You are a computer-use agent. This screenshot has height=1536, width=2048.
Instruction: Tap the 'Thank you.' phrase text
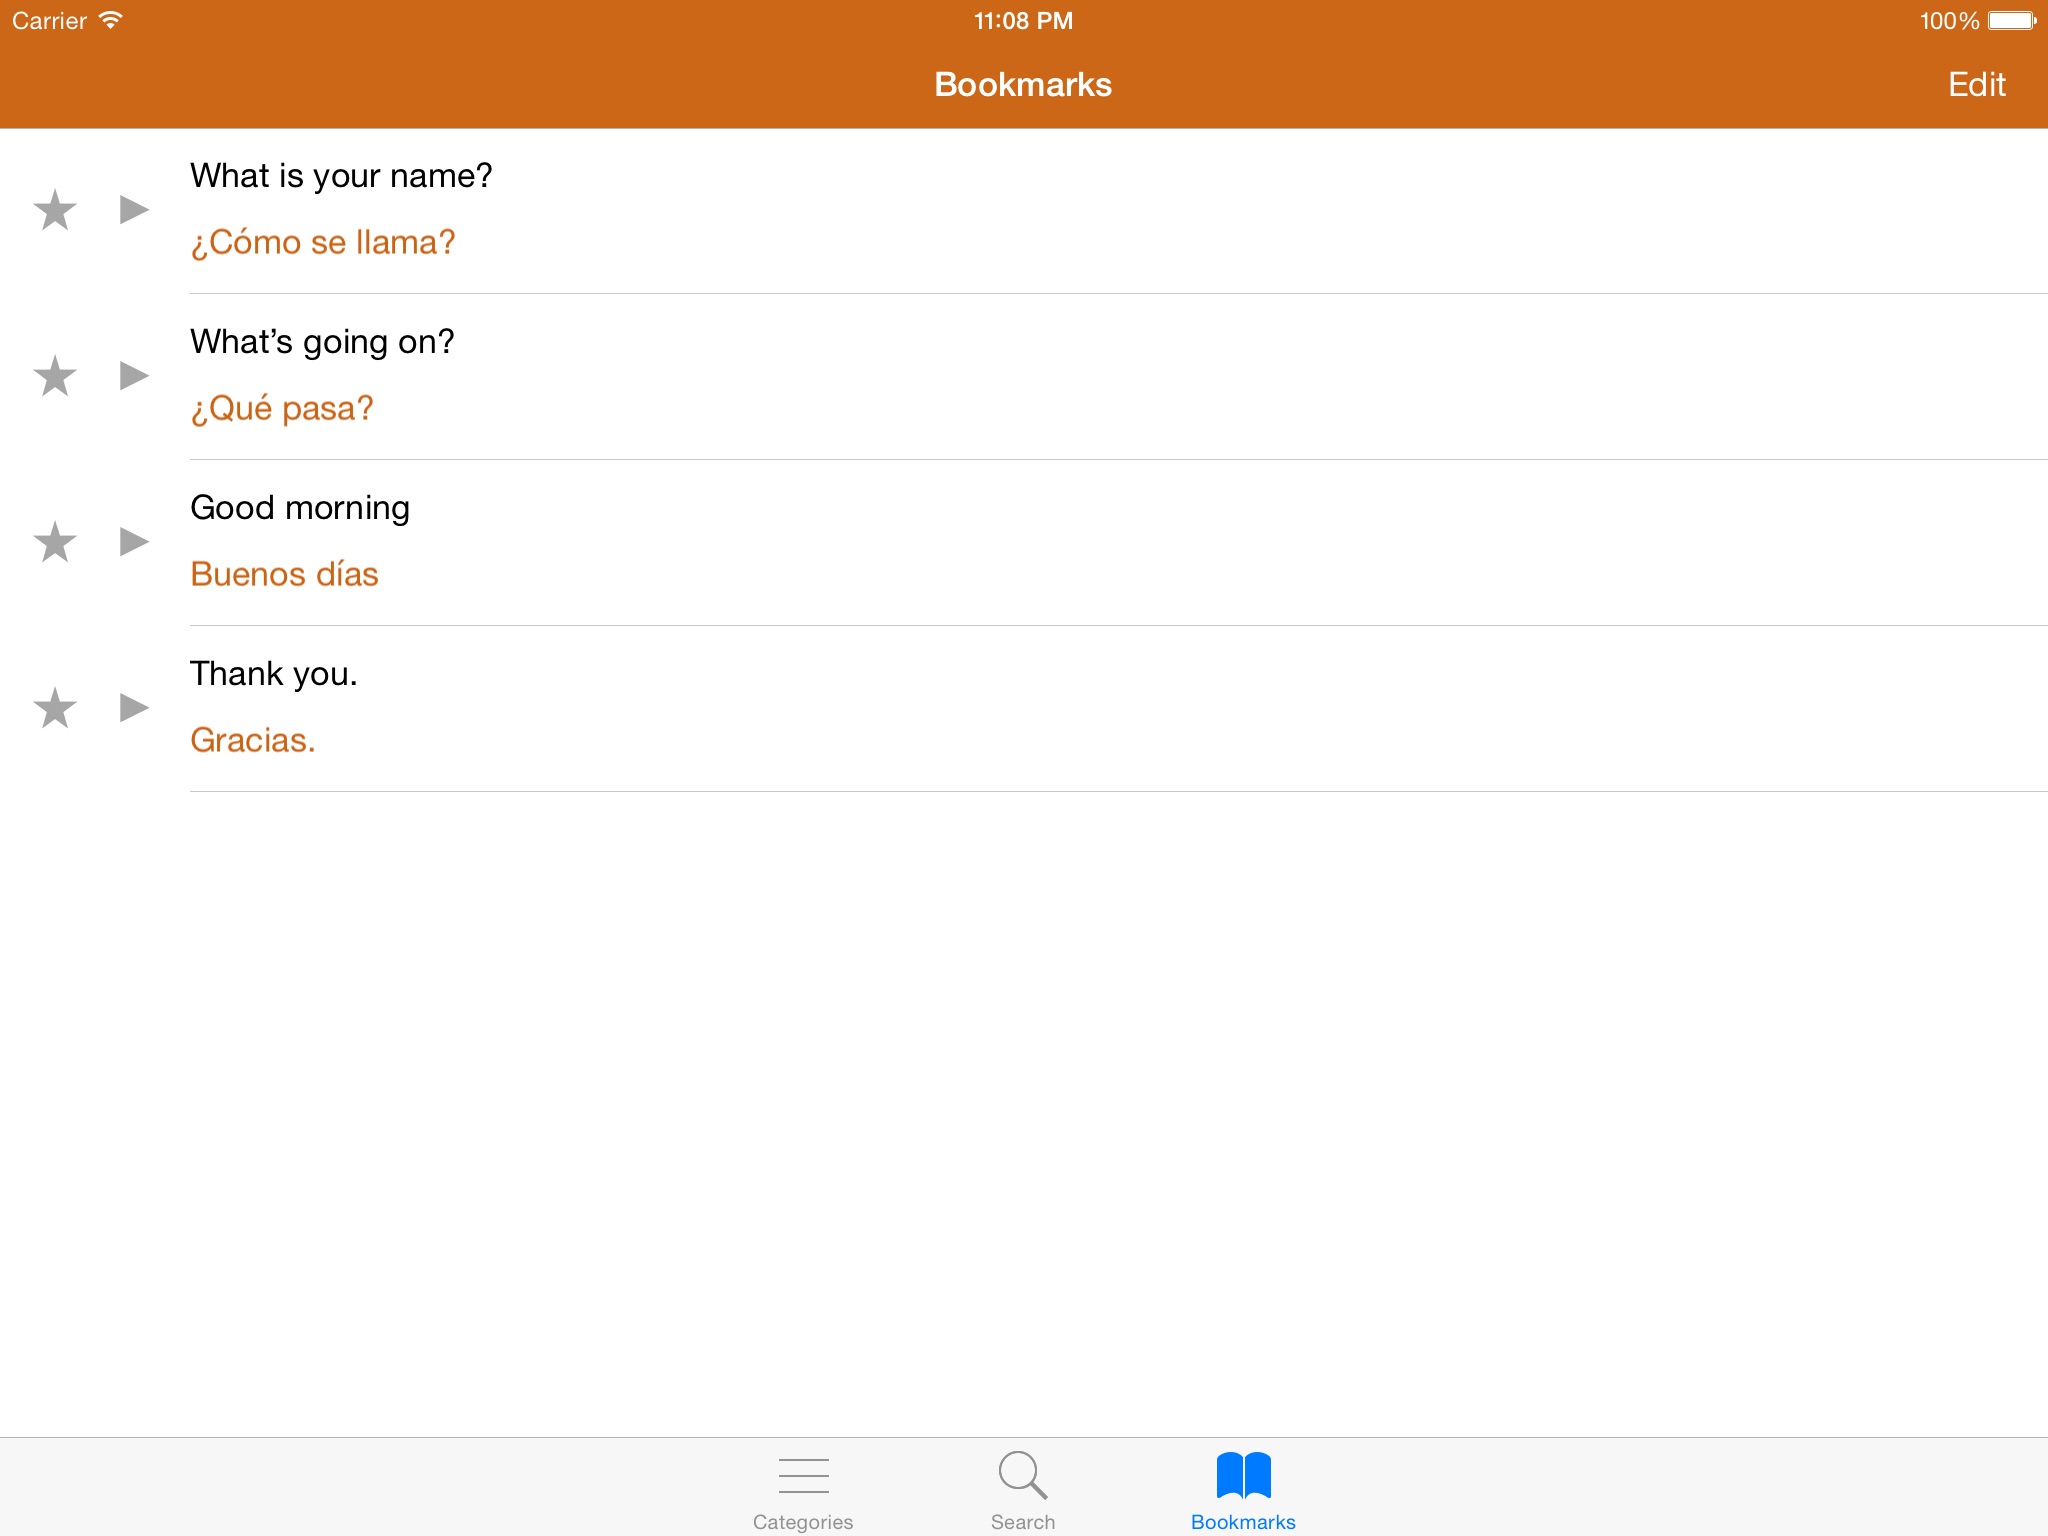pyautogui.click(x=273, y=674)
